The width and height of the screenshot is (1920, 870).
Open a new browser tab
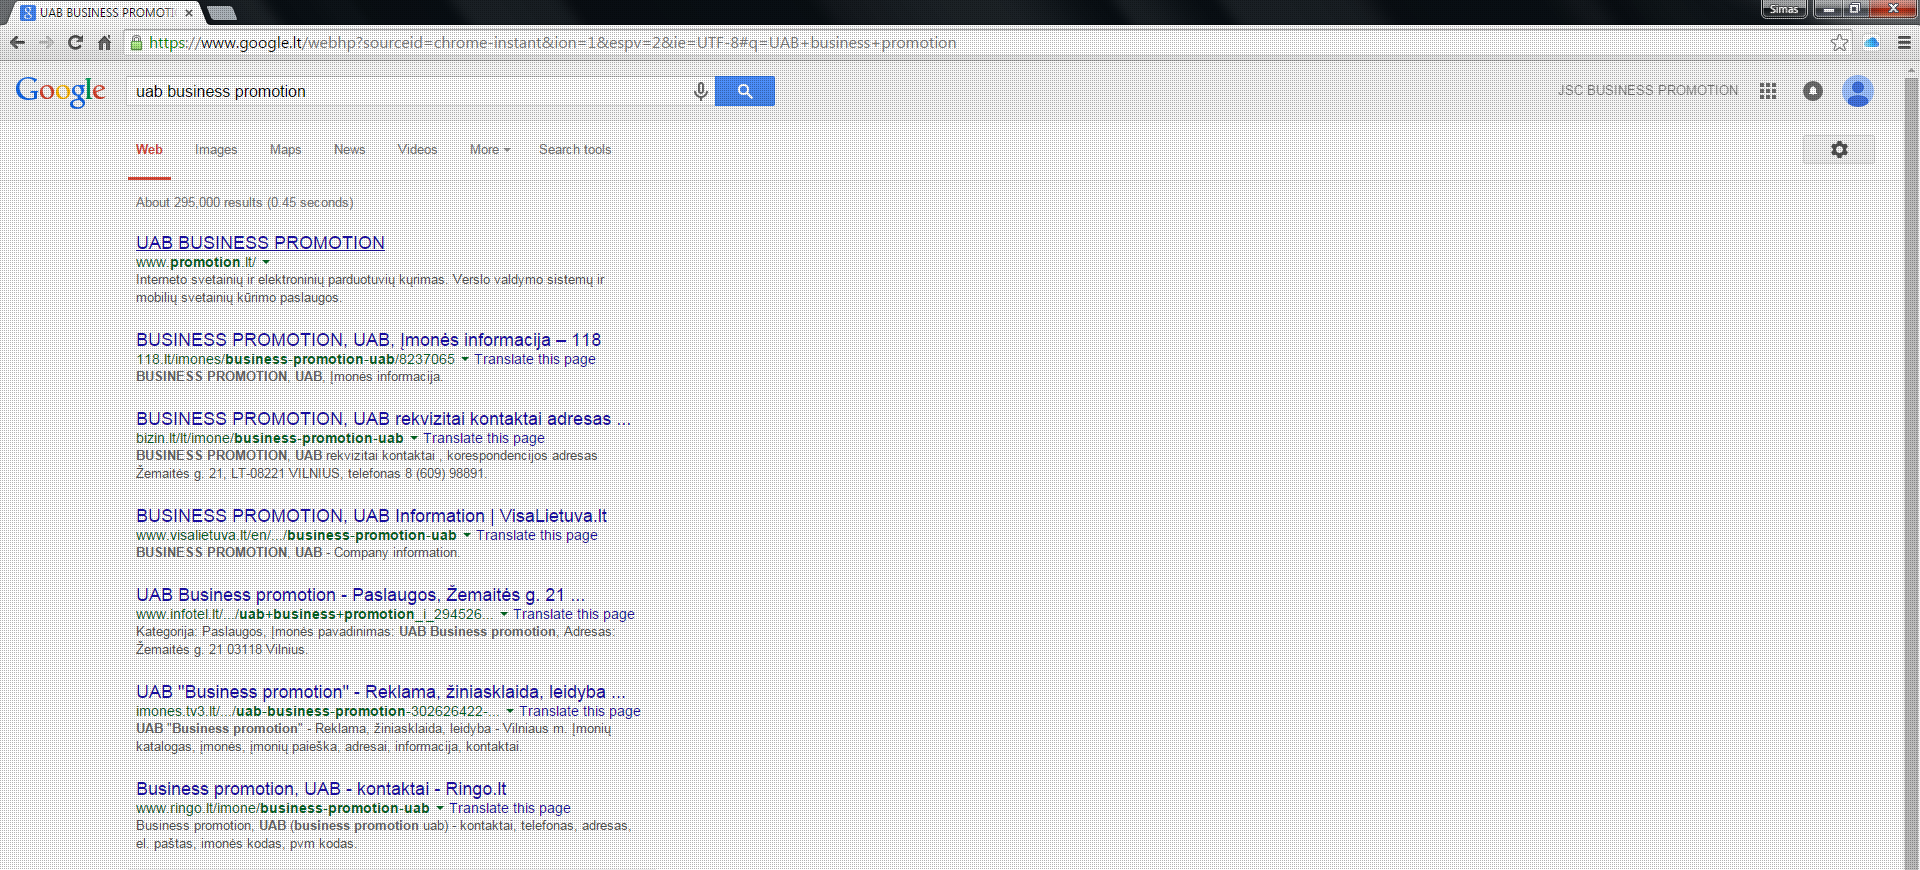pyautogui.click(x=221, y=12)
